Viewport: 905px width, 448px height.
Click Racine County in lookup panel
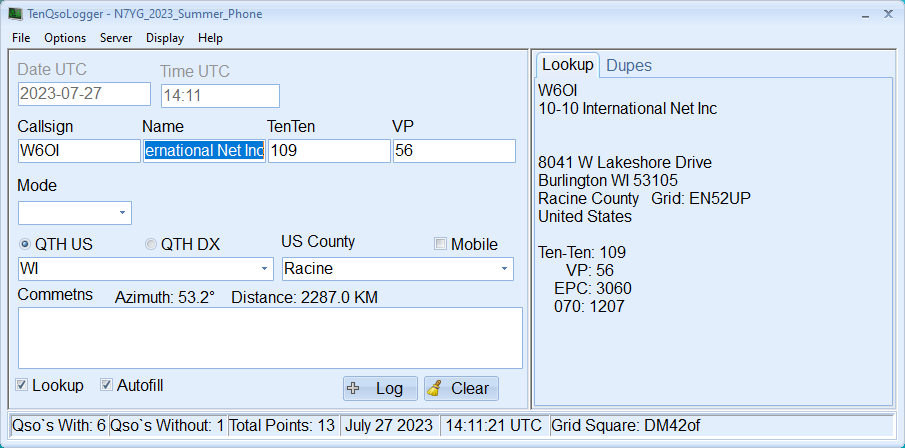pyautogui.click(x=589, y=199)
